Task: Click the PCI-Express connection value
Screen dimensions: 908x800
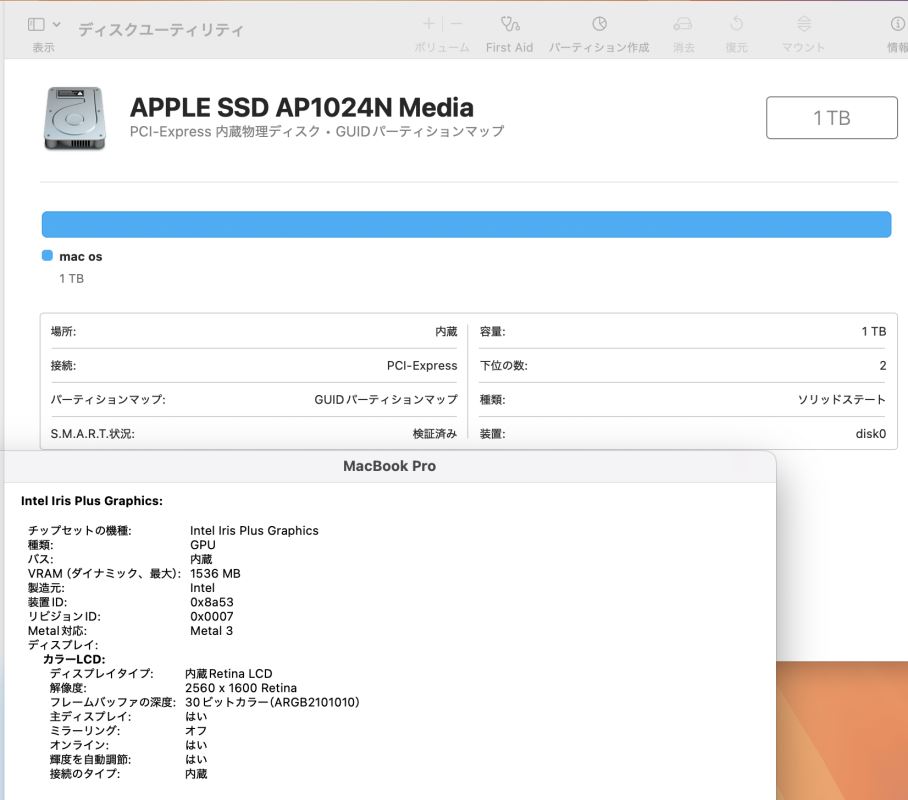Action: pyautogui.click(x=422, y=366)
